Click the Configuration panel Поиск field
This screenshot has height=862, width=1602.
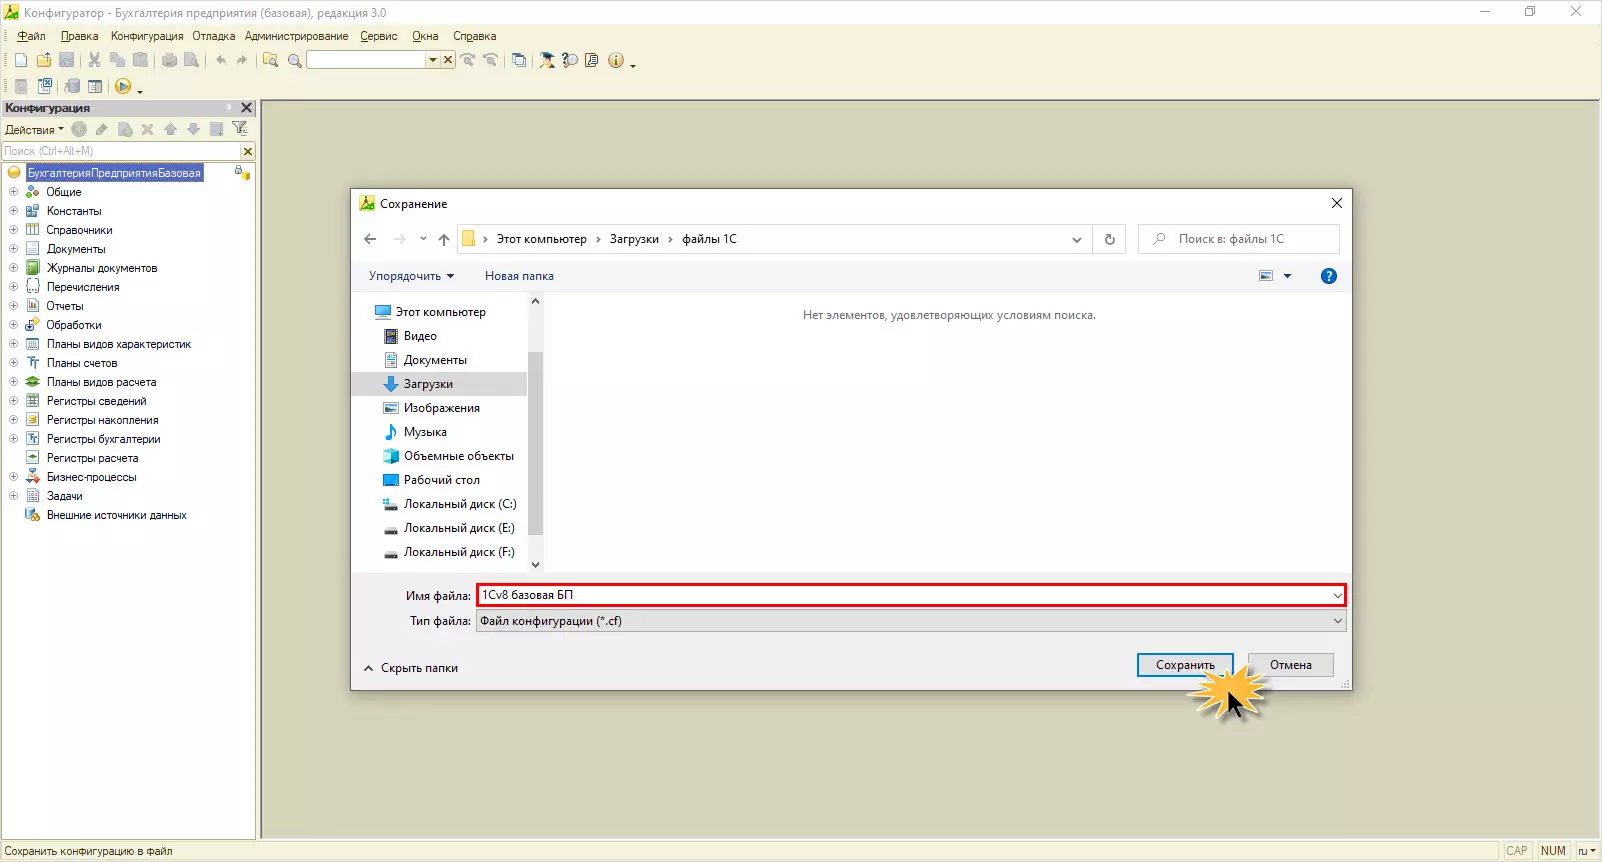121,151
